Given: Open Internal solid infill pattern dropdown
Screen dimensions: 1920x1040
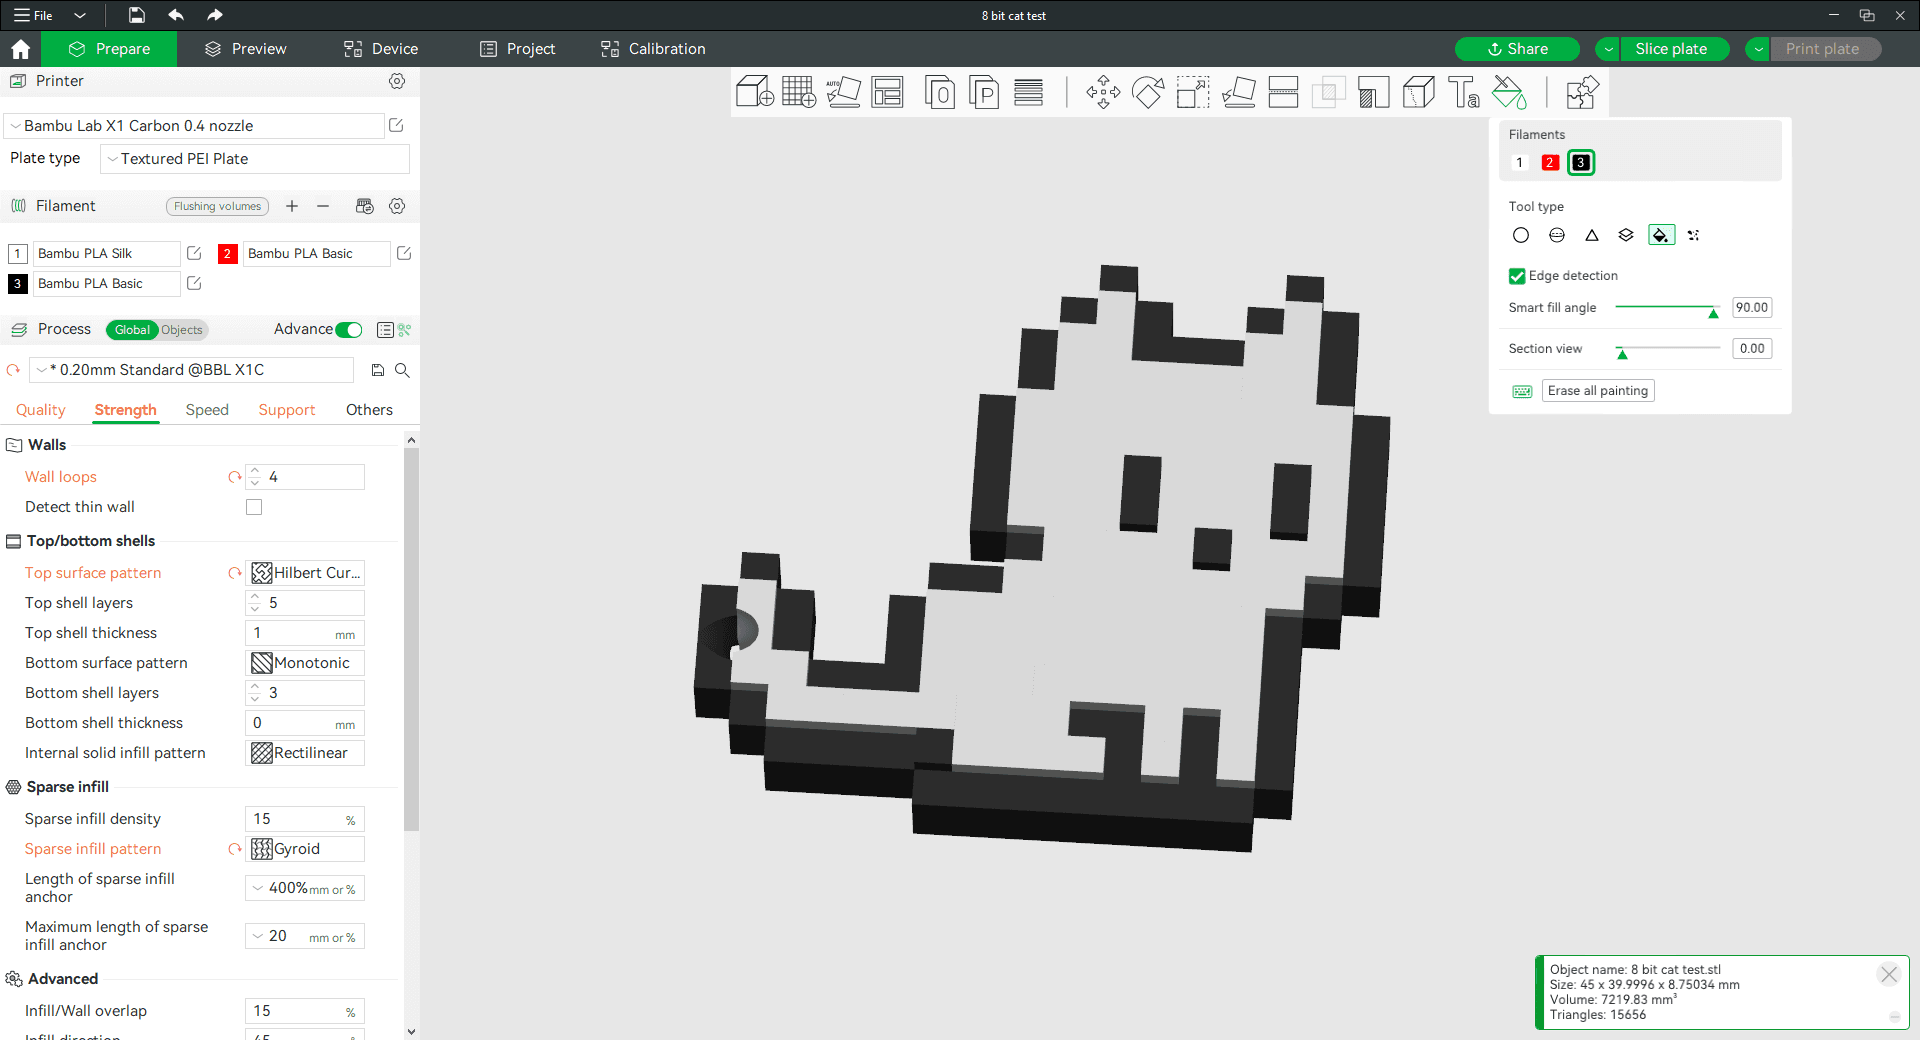Looking at the screenshot, I should pos(305,753).
